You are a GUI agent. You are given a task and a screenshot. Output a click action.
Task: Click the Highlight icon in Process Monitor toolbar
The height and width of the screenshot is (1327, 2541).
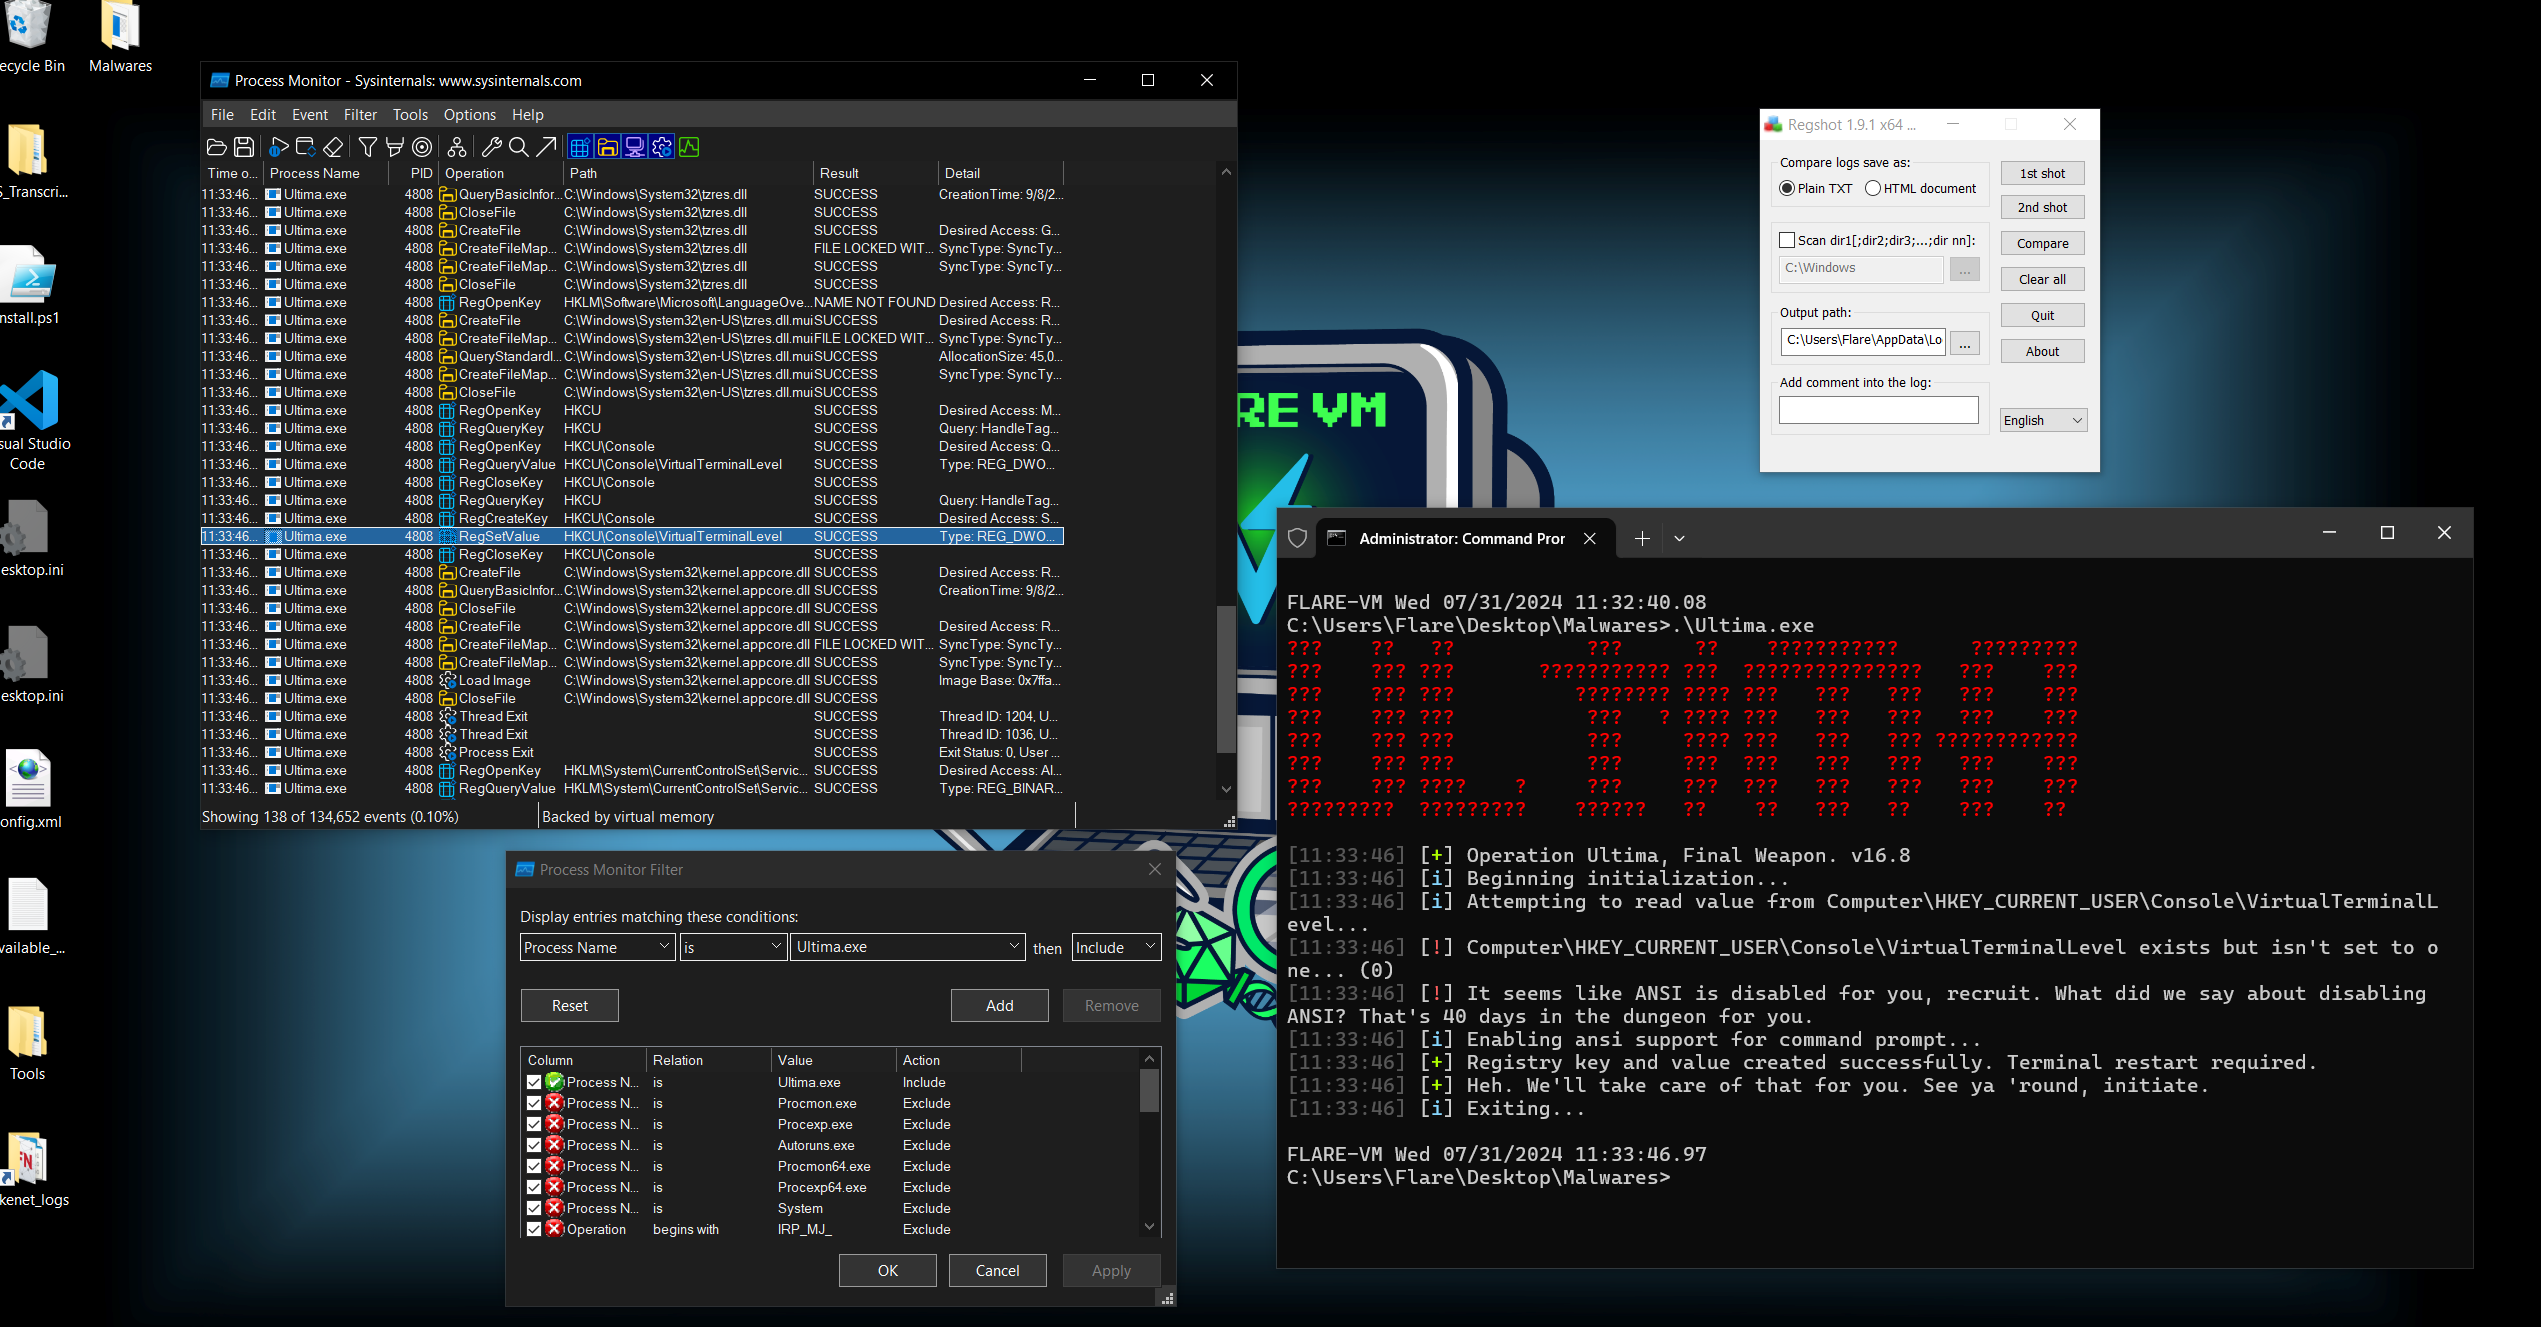coord(395,147)
